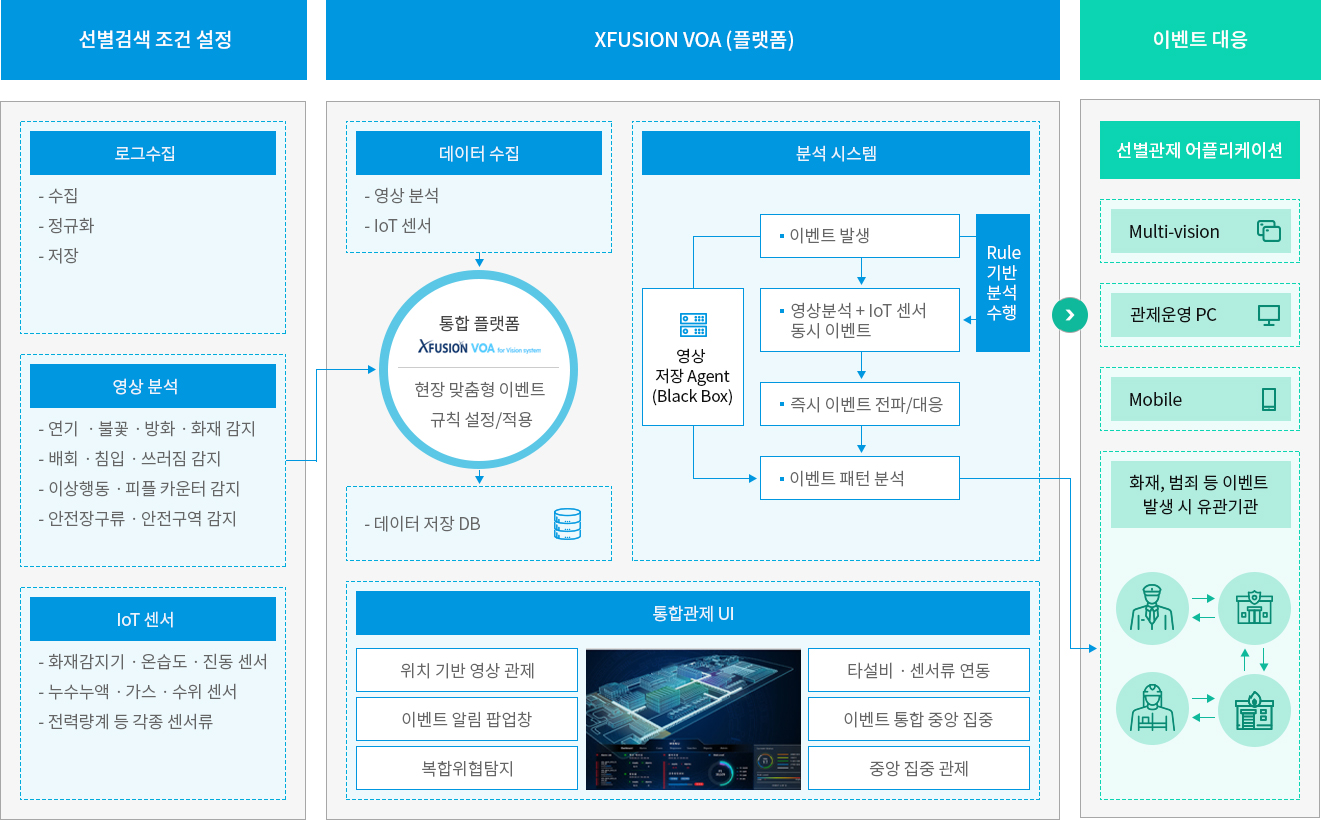
Task: Click the fire station building icon
Action: point(1254,708)
